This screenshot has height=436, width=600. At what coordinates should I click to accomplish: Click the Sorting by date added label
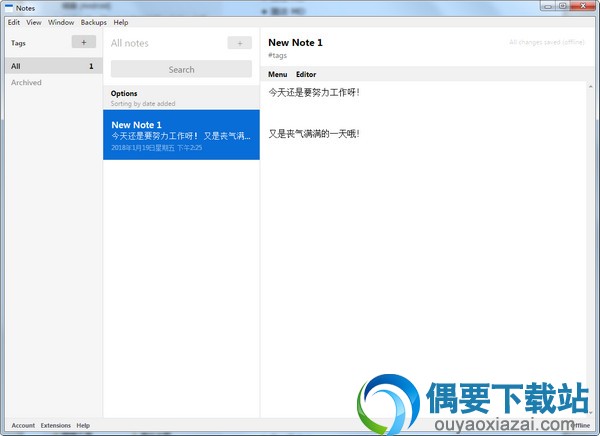point(143,103)
